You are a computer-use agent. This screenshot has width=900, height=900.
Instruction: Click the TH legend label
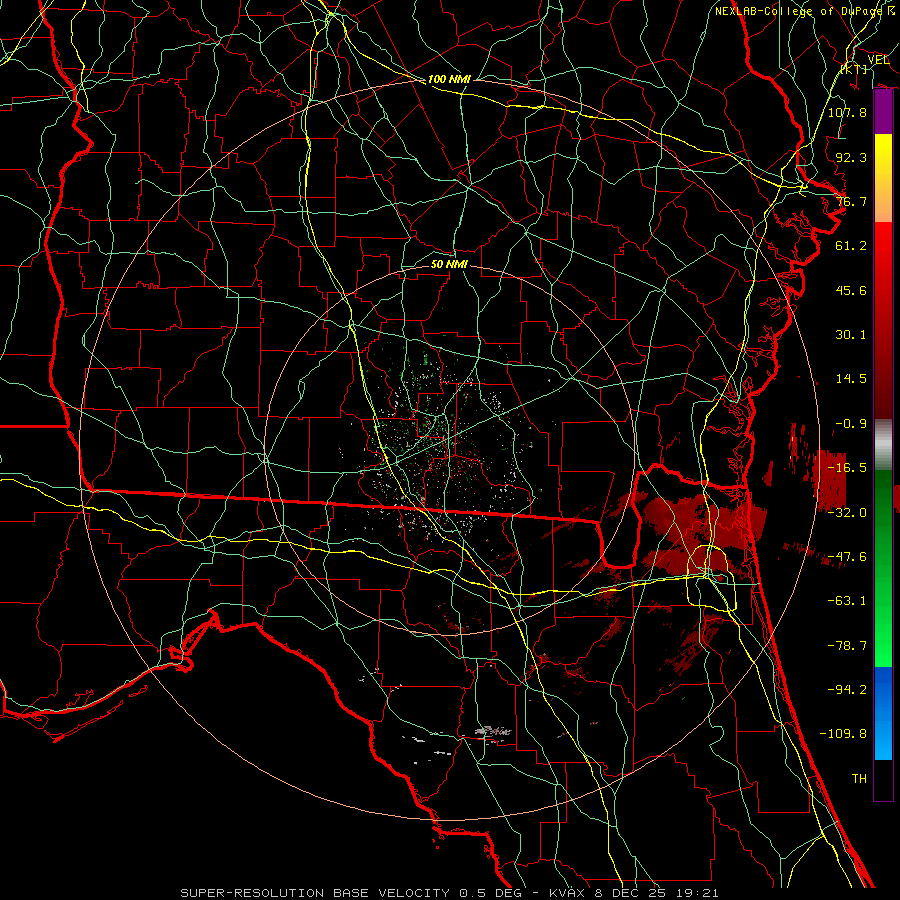[859, 779]
